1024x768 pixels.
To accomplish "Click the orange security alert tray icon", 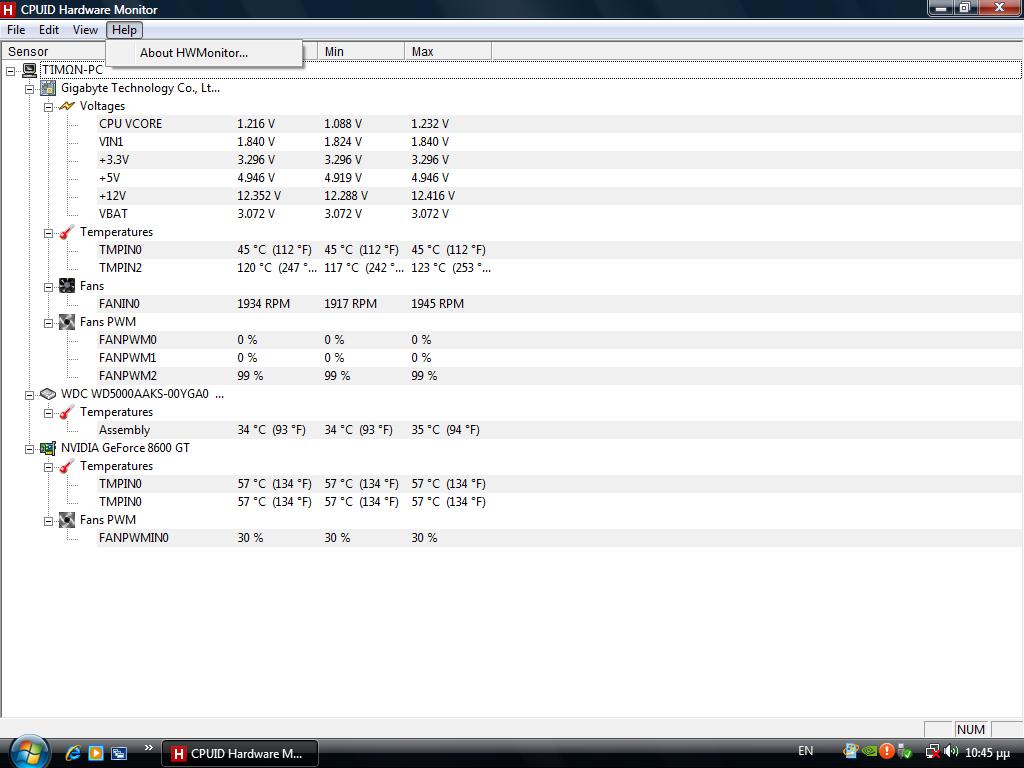I will pyautogui.click(x=887, y=751).
